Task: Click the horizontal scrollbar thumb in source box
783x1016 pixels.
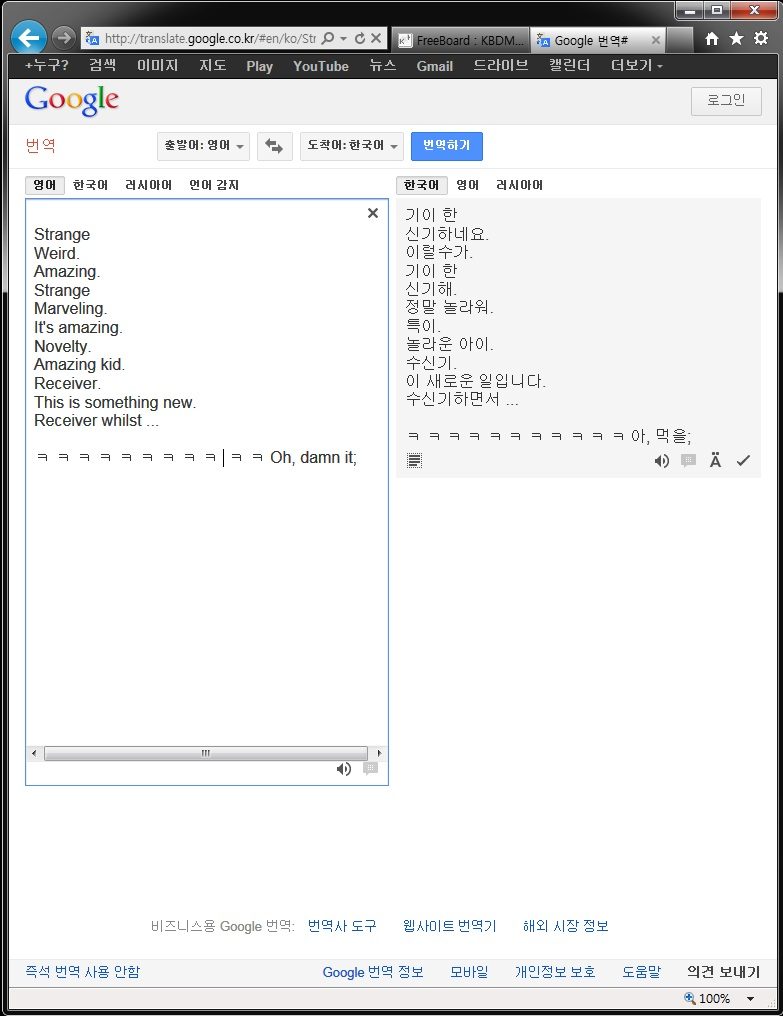Action: [x=205, y=753]
